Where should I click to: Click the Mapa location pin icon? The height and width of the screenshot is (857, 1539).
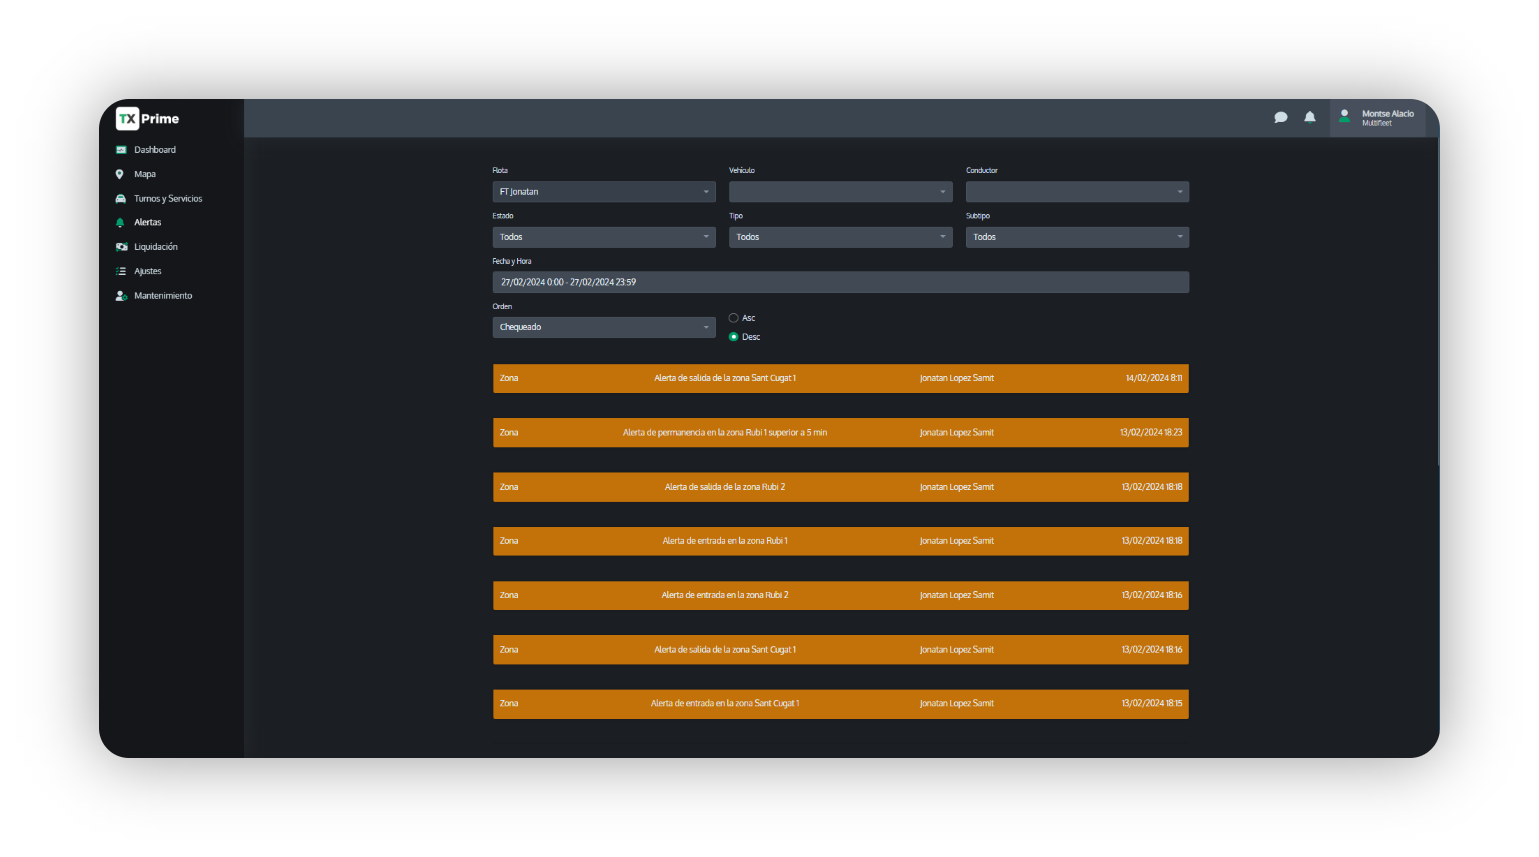point(120,174)
